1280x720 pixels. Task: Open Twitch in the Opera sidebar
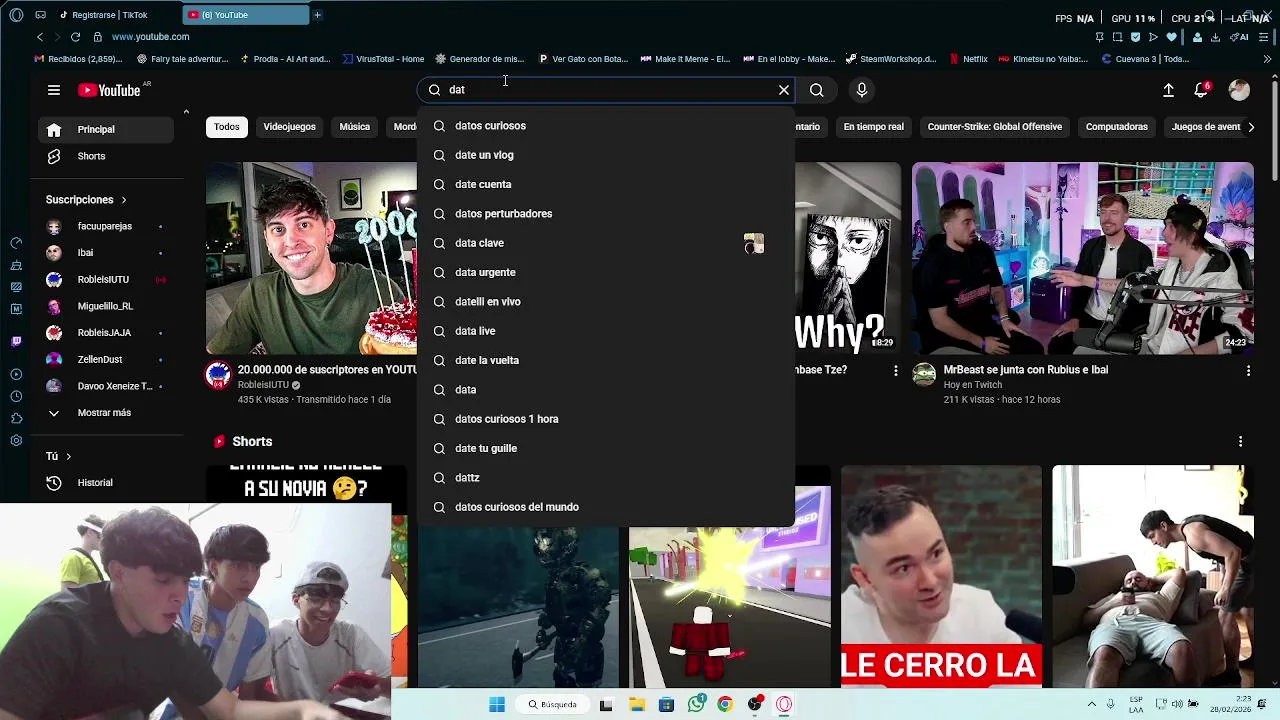point(16,342)
